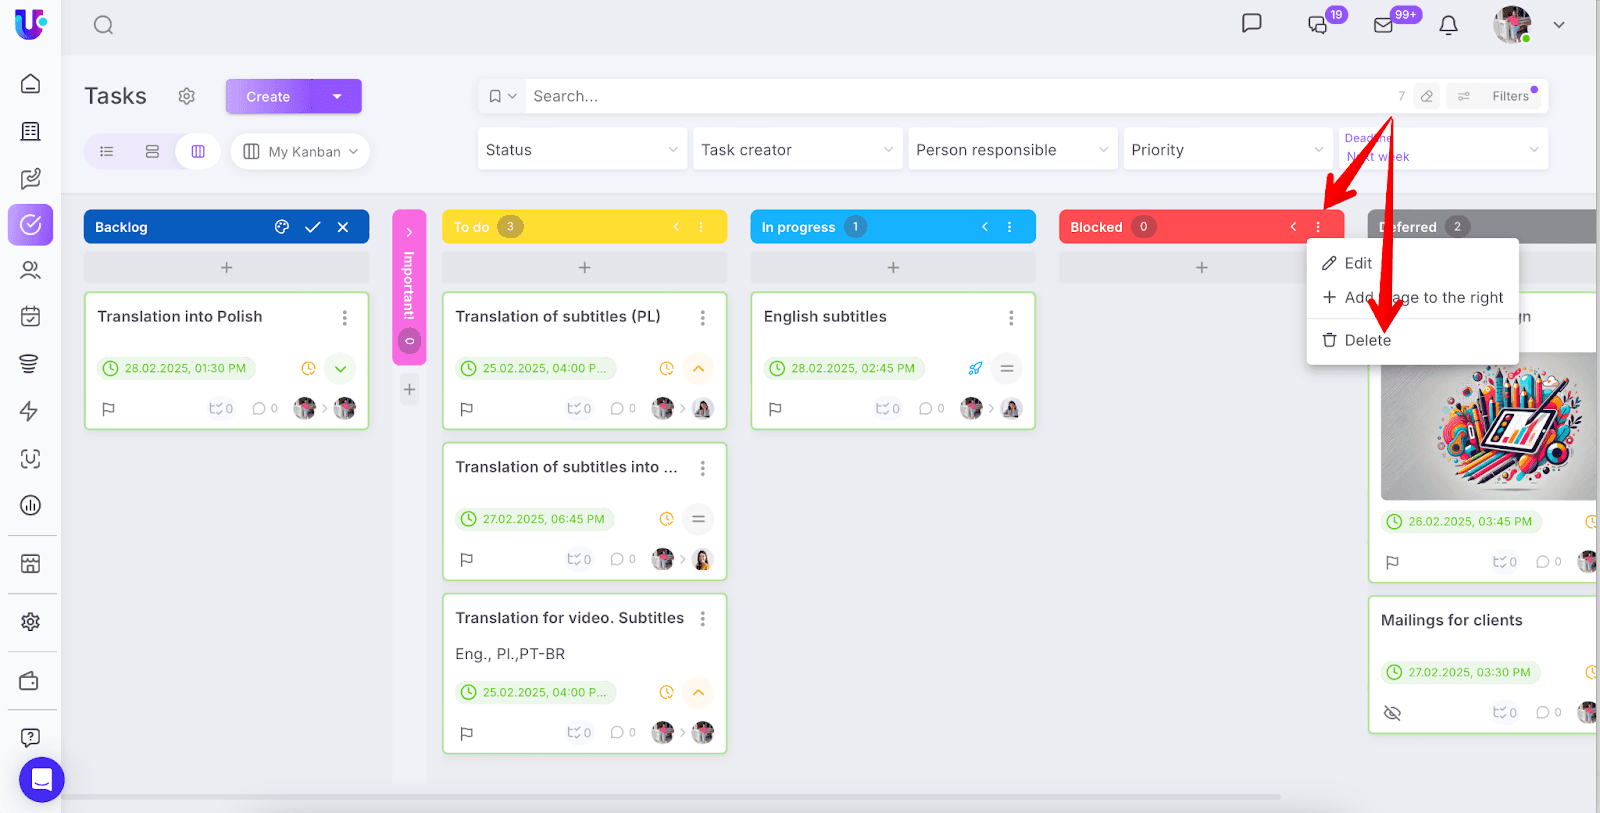Click the Search input field
Viewport: 1600px width, 813px height.
(950, 96)
